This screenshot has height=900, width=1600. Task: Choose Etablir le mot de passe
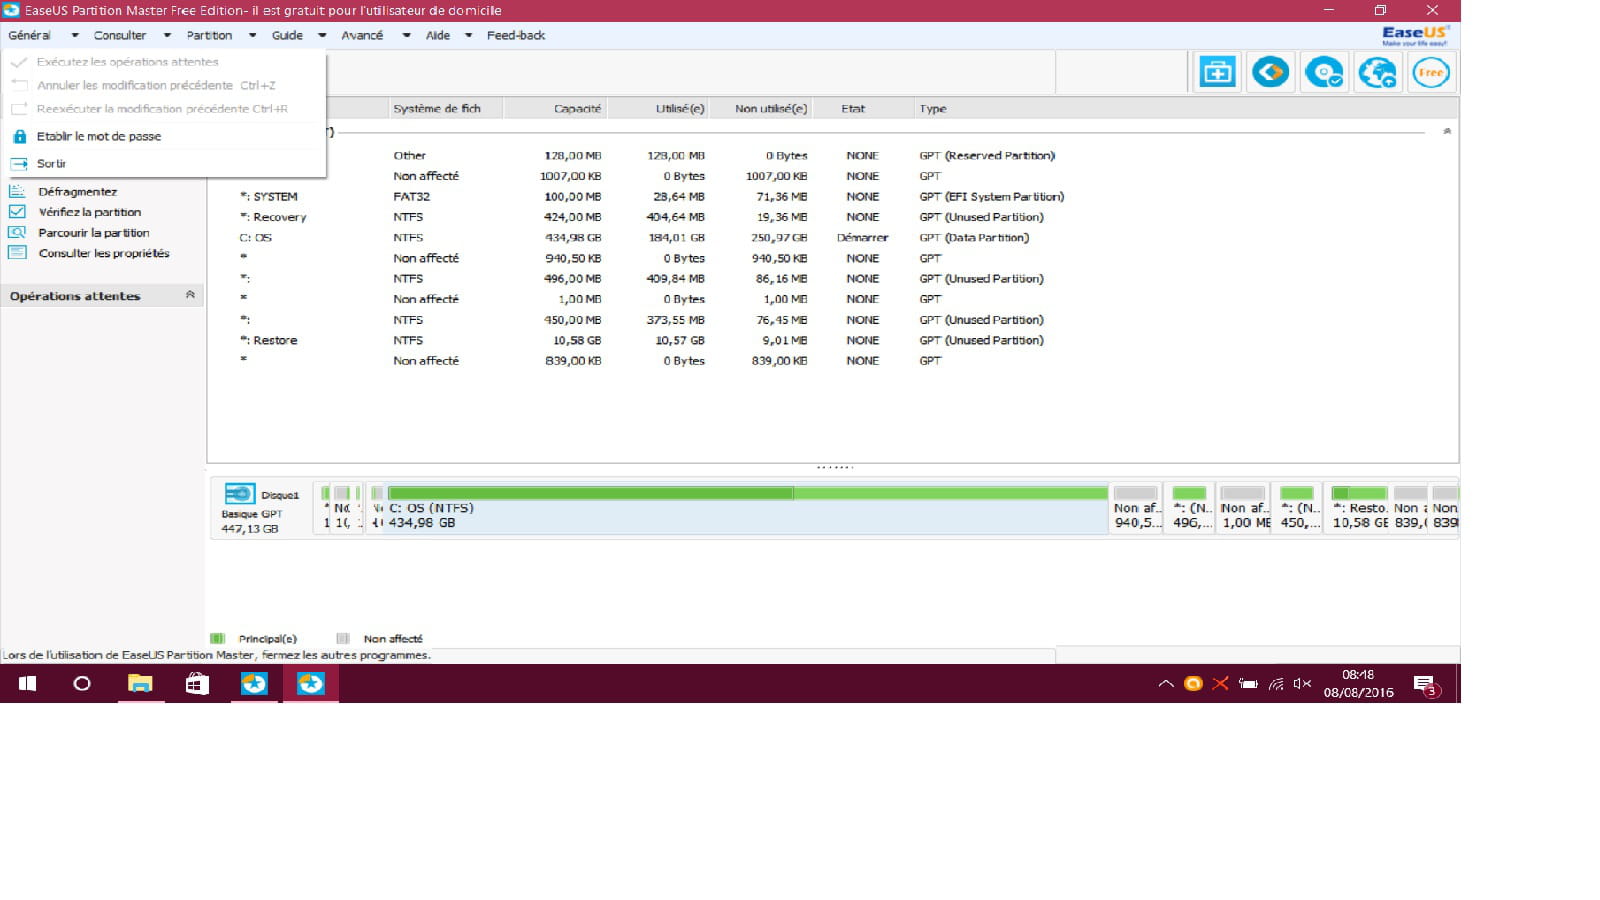click(x=98, y=136)
